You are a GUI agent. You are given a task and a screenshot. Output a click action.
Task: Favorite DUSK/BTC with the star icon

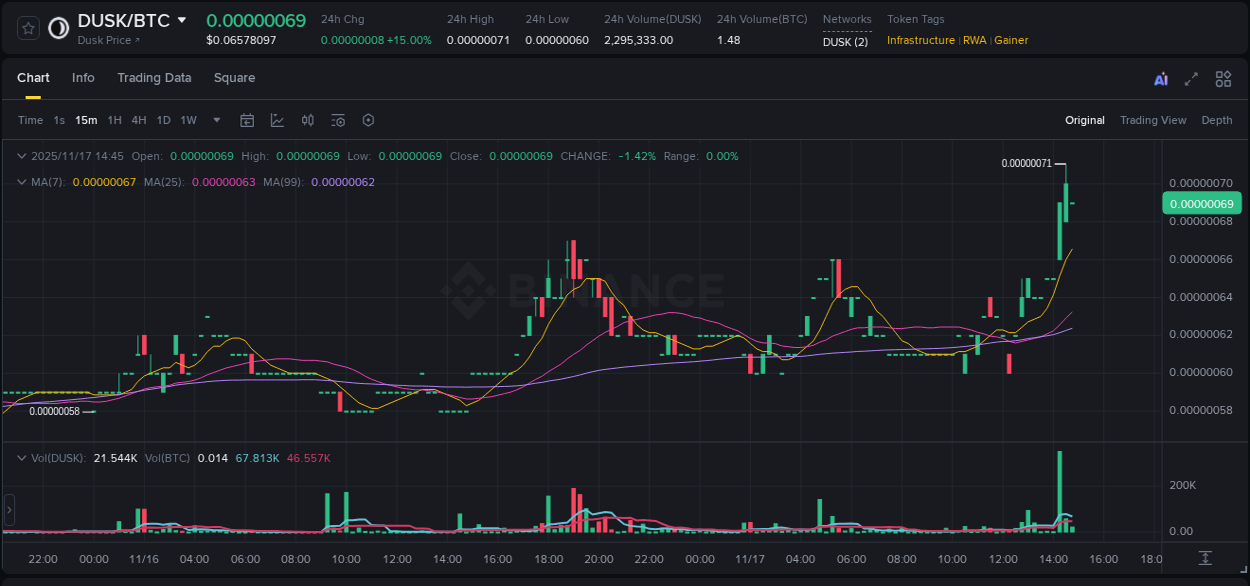pyautogui.click(x=28, y=28)
